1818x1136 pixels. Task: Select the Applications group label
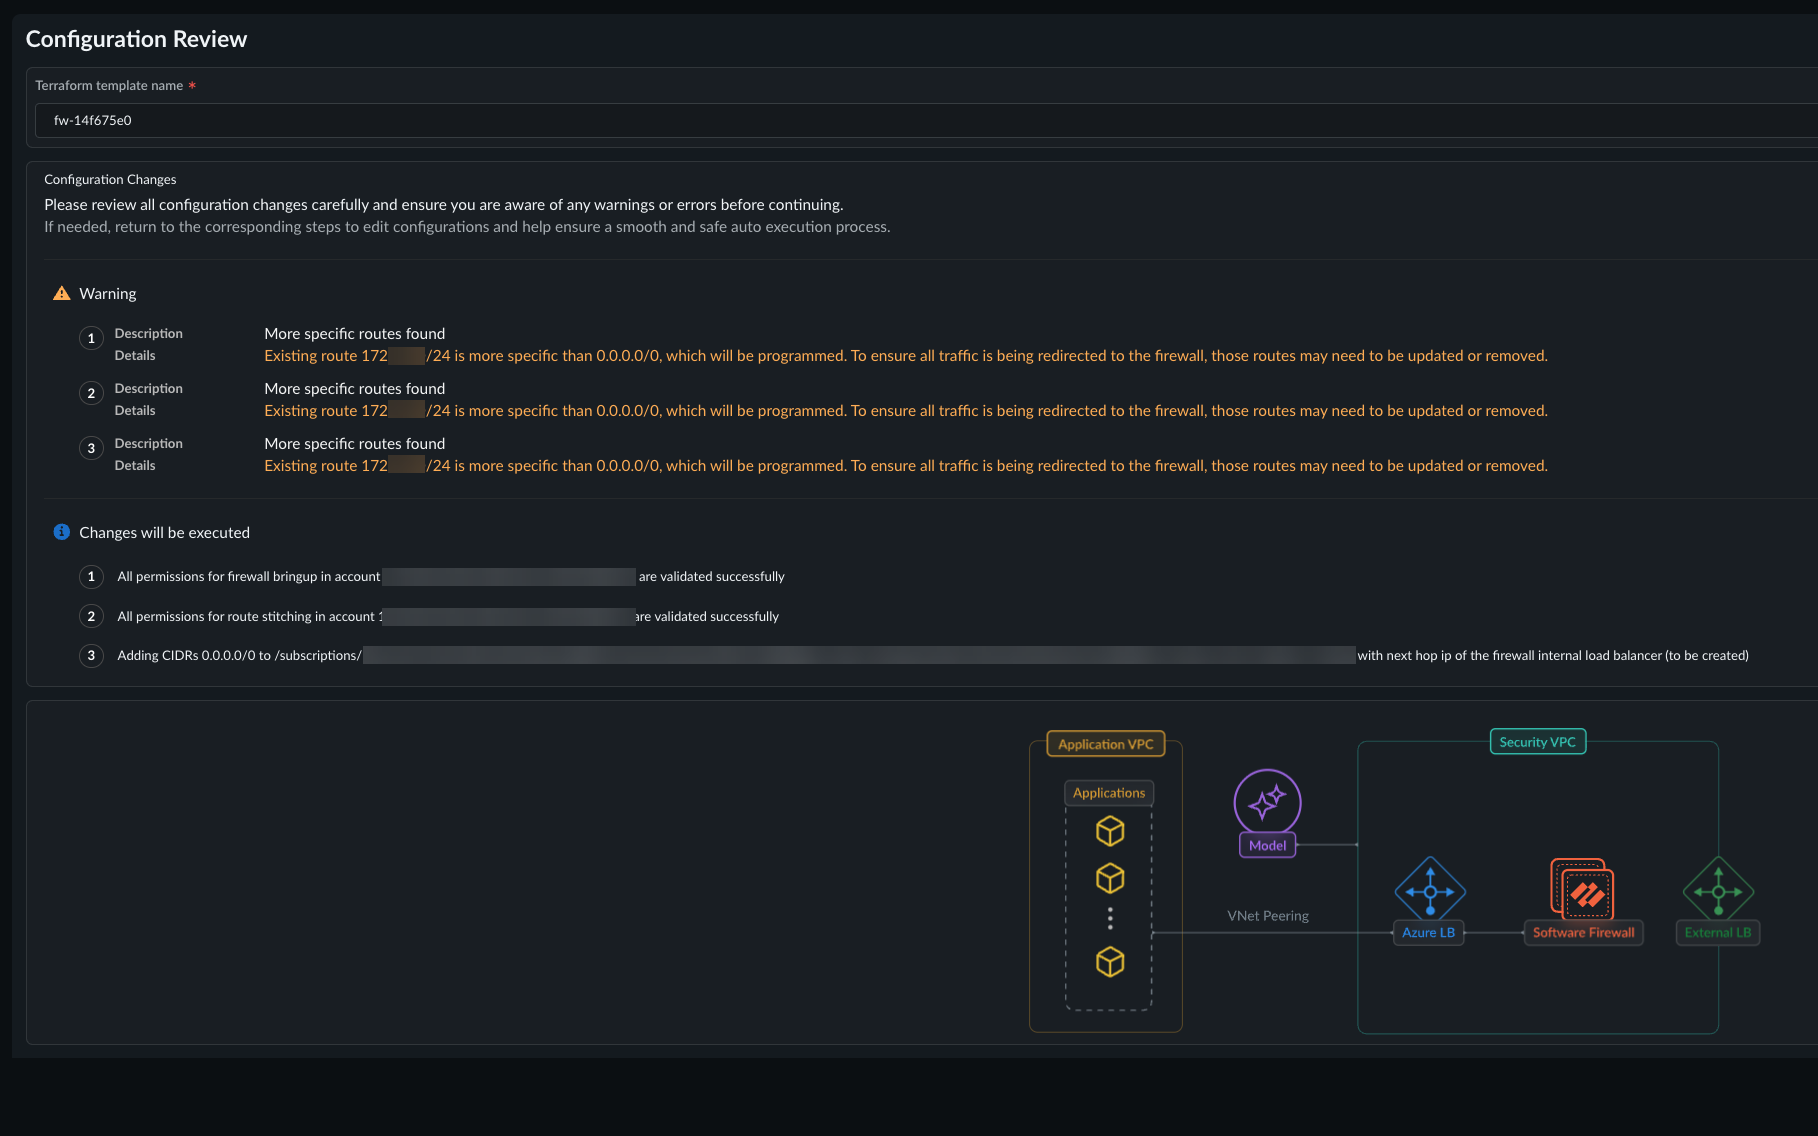(x=1108, y=793)
